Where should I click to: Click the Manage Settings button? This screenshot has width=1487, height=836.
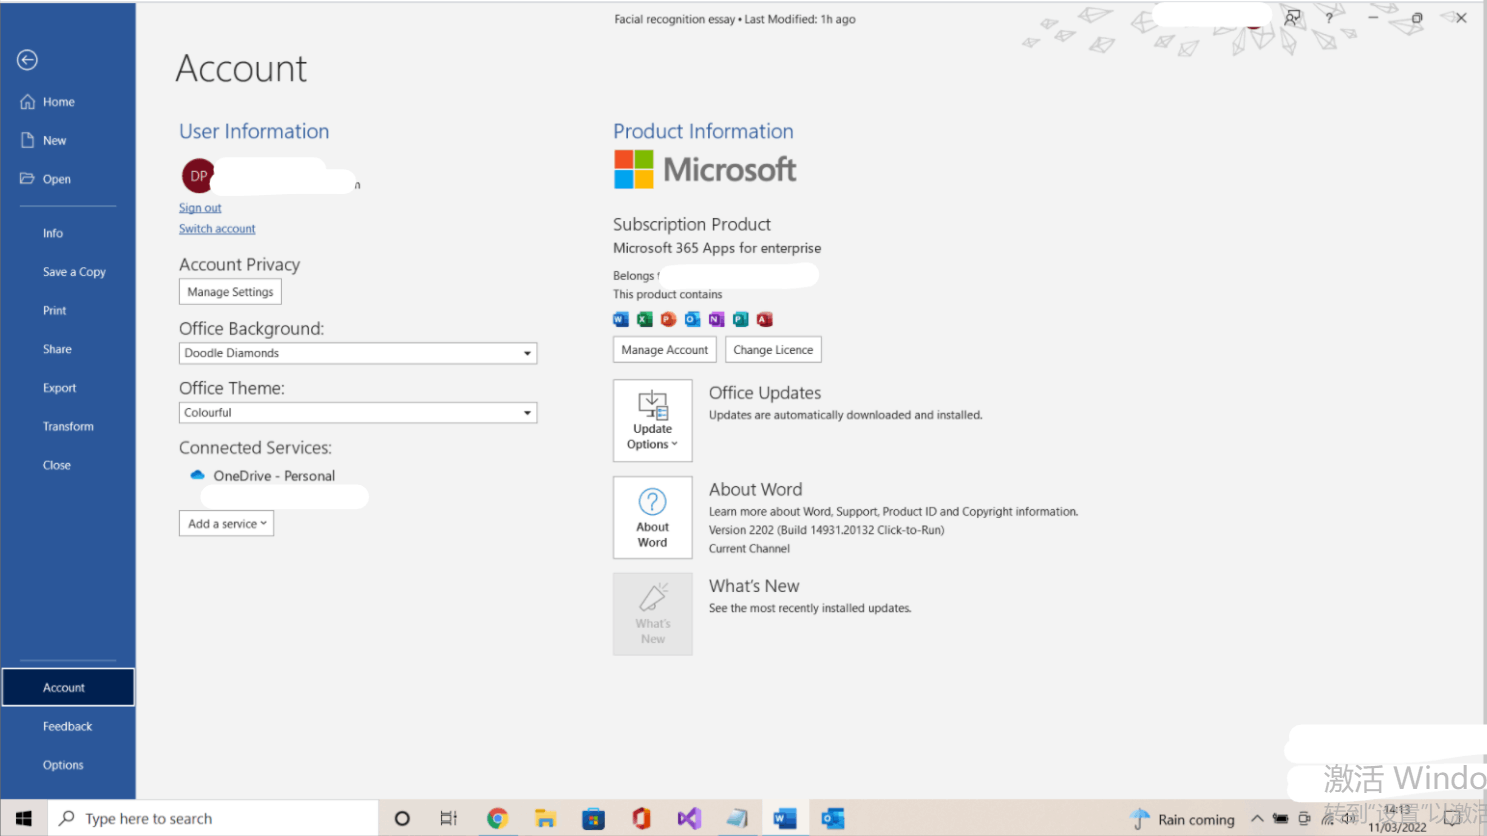230,292
